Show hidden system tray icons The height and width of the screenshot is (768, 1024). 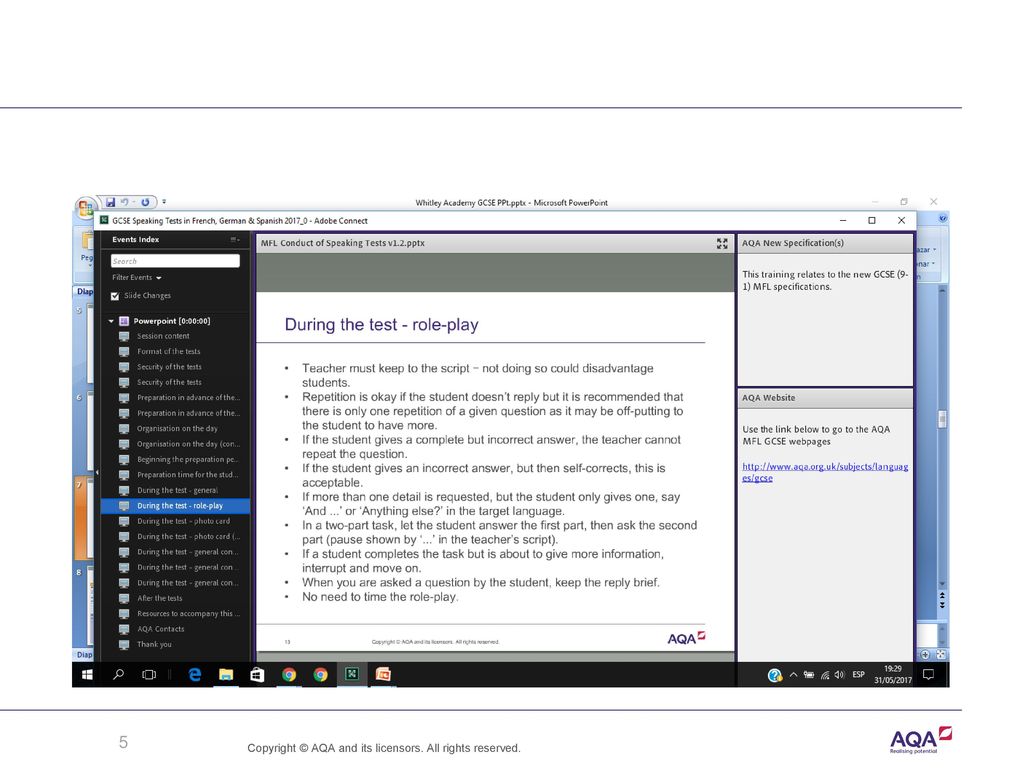click(793, 675)
